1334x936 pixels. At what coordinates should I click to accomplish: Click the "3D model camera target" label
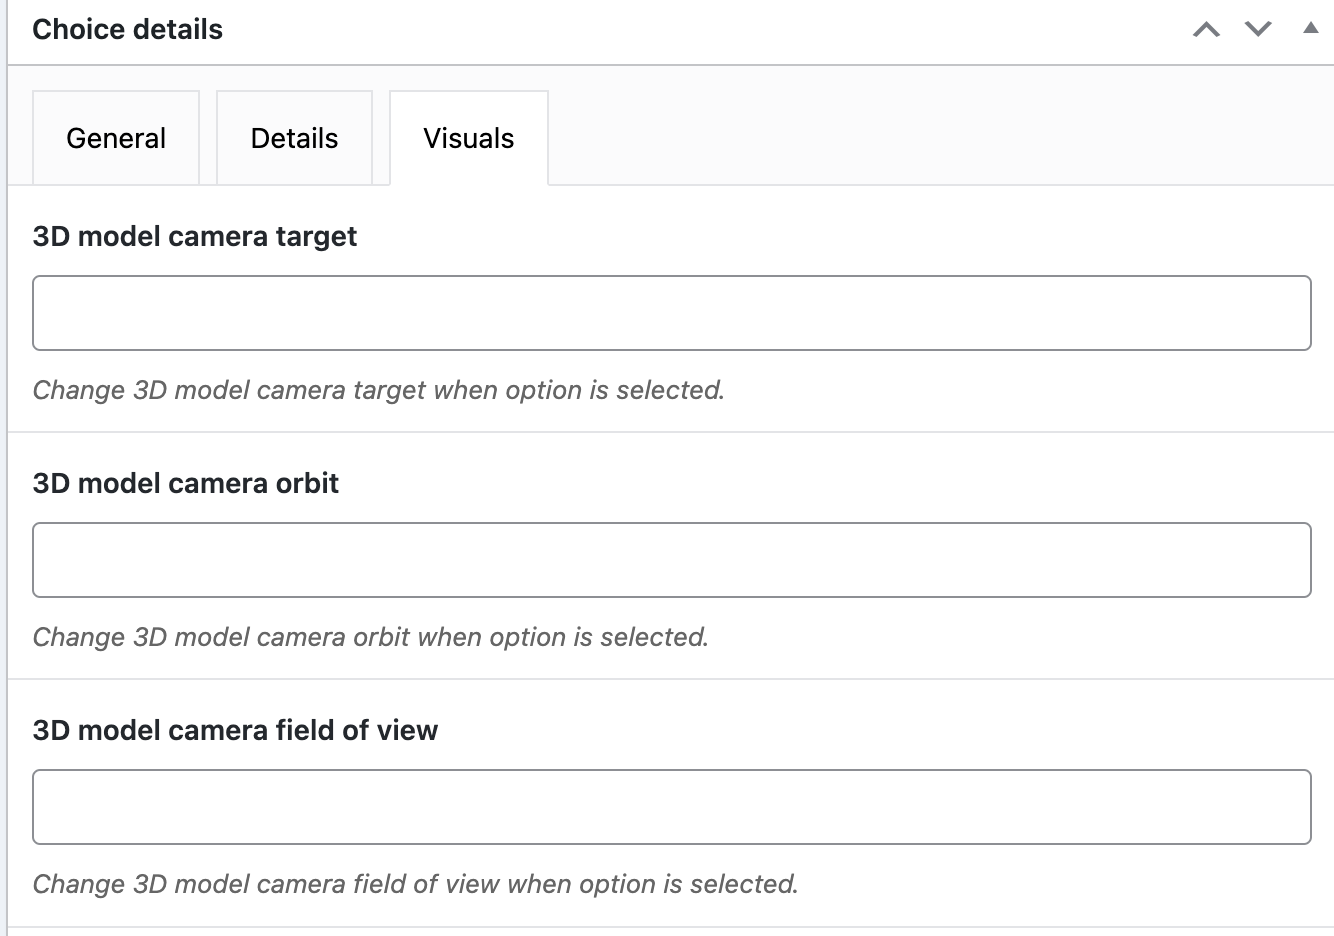pos(195,237)
